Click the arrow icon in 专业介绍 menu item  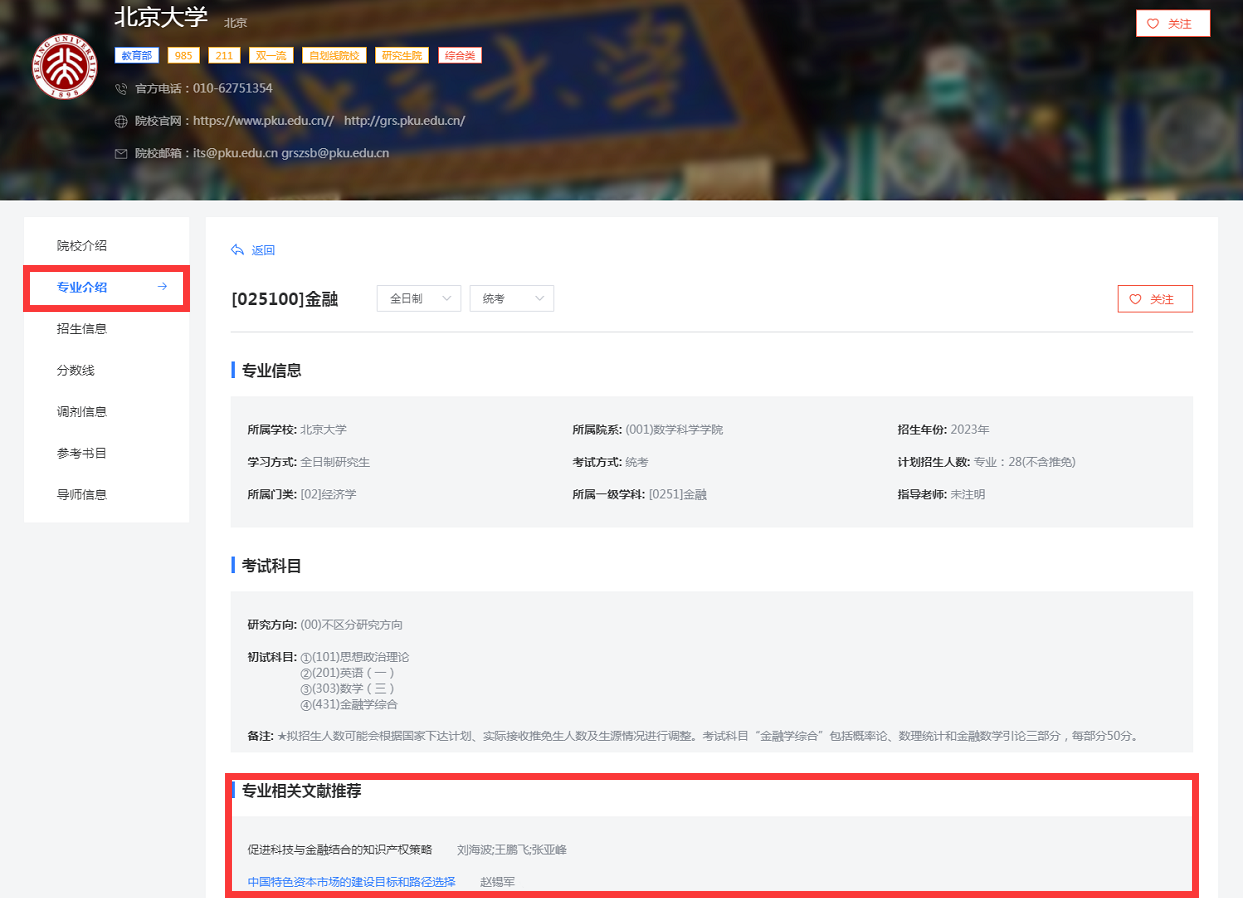[x=162, y=287]
